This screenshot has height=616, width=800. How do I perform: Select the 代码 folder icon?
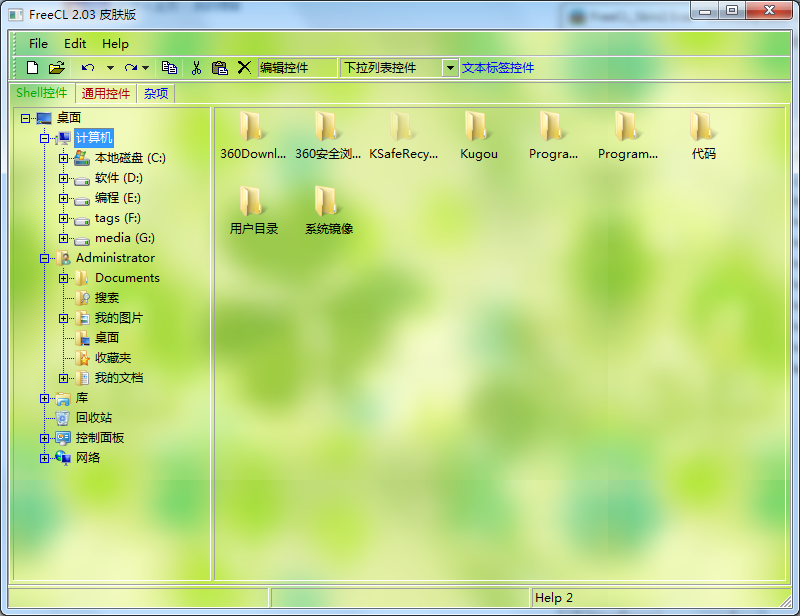(703, 126)
